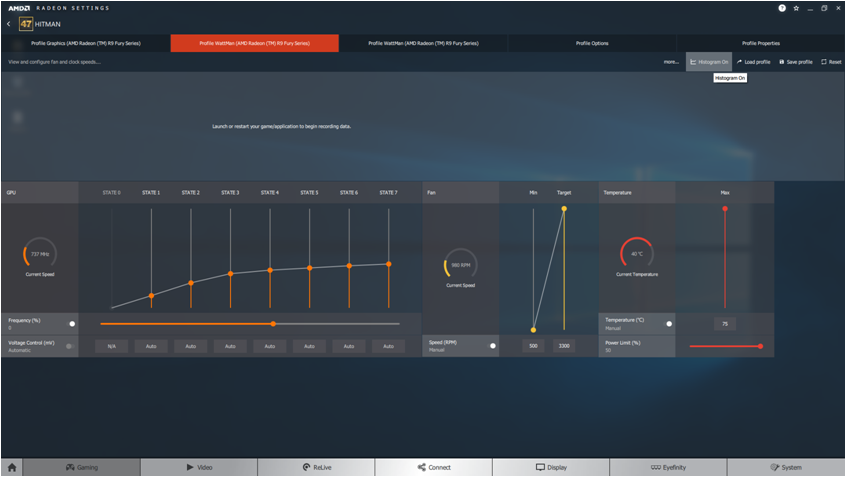This screenshot has height=477, width=846.
Task: Click the GPU current speed gauge
Action: coord(40,254)
